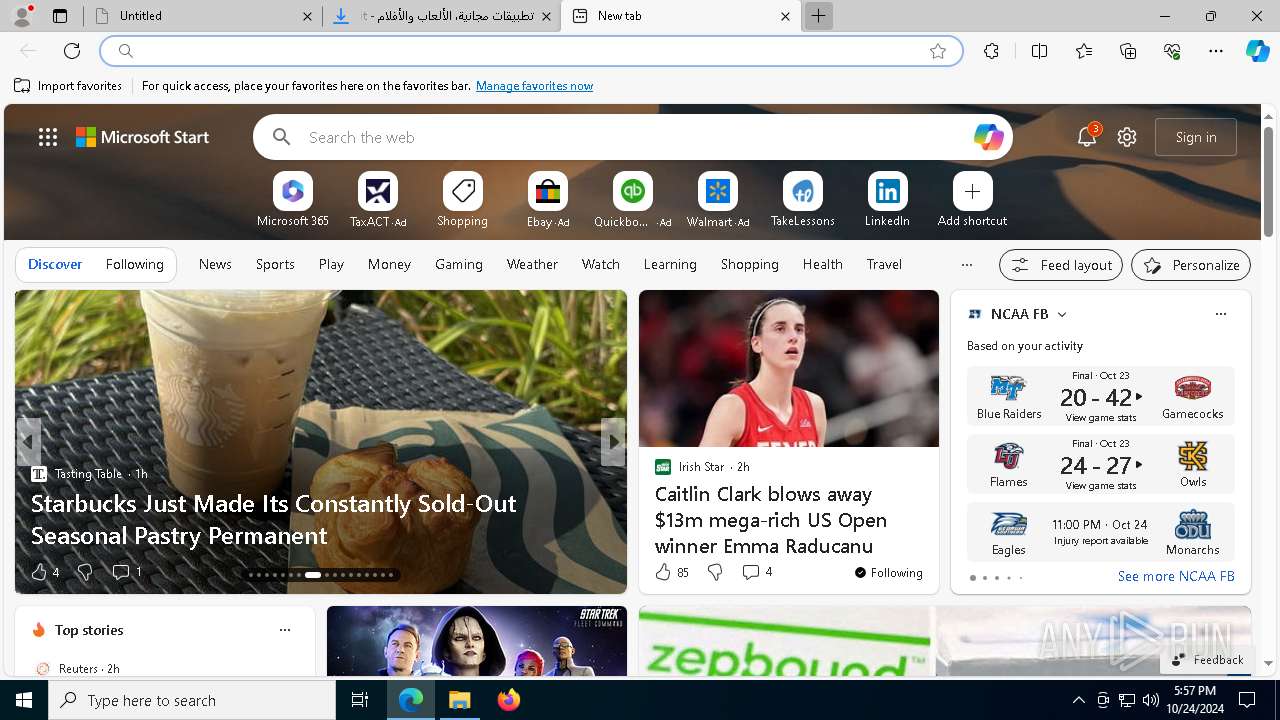Switch feed to Following
Screen dimensions: 1280x720
click(134, 264)
